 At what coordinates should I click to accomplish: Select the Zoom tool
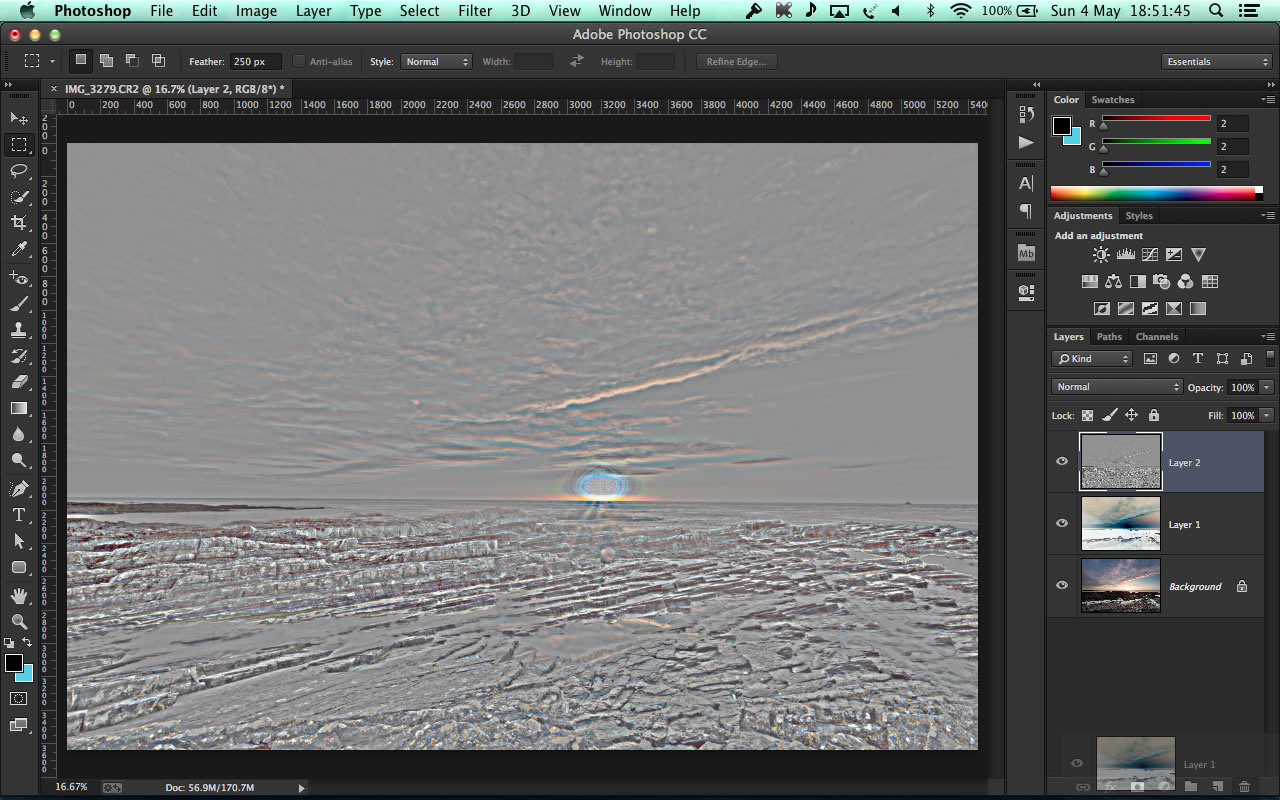(18, 621)
